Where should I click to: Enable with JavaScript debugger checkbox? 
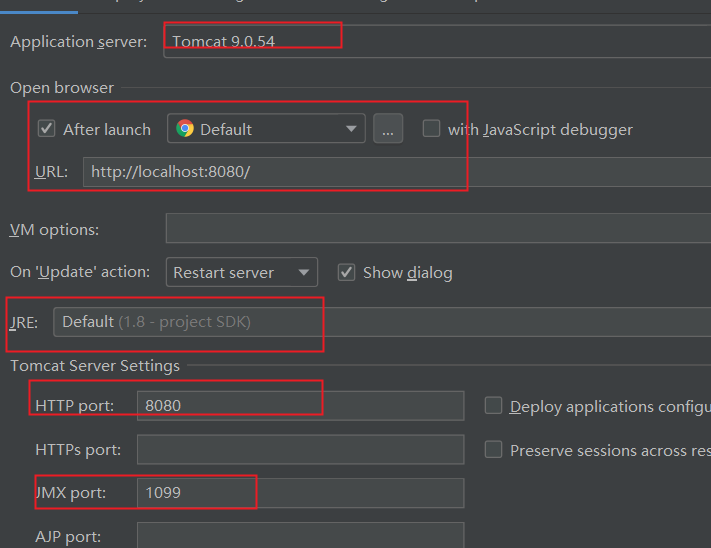coord(431,128)
